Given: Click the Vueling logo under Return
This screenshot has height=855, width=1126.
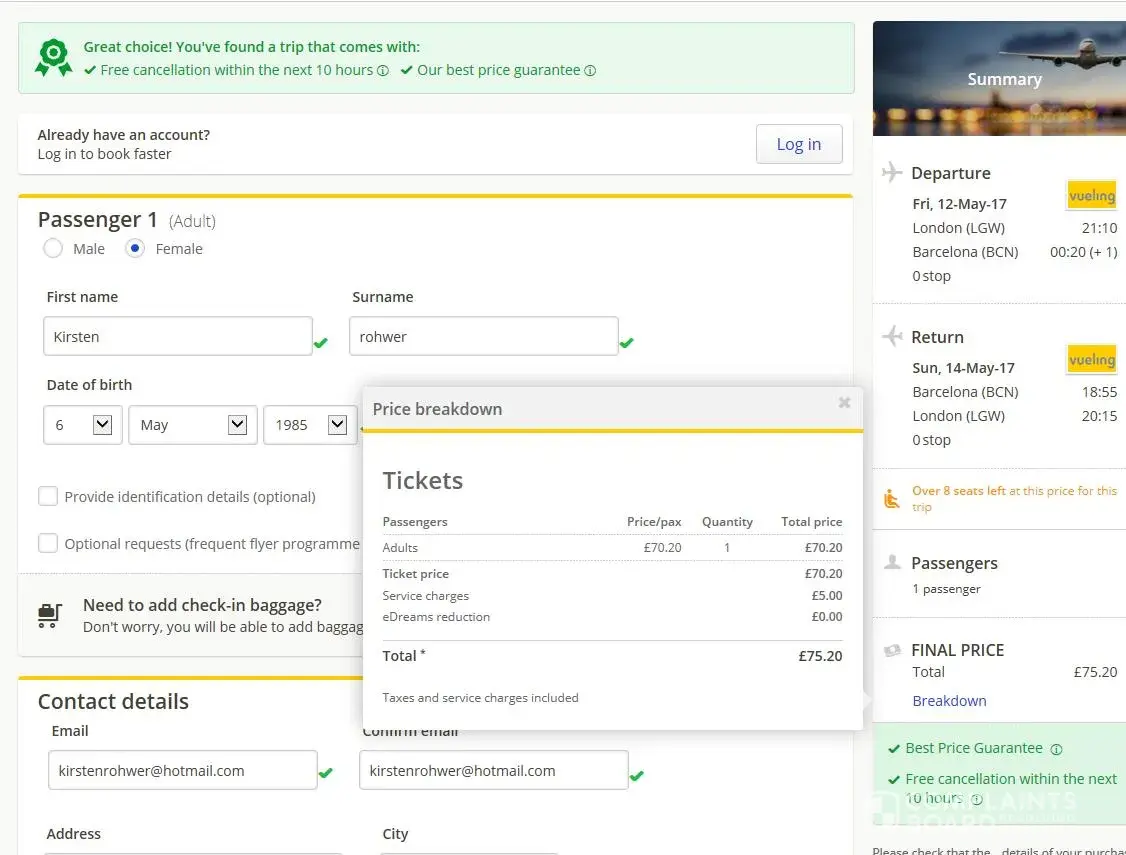Looking at the screenshot, I should (1091, 359).
